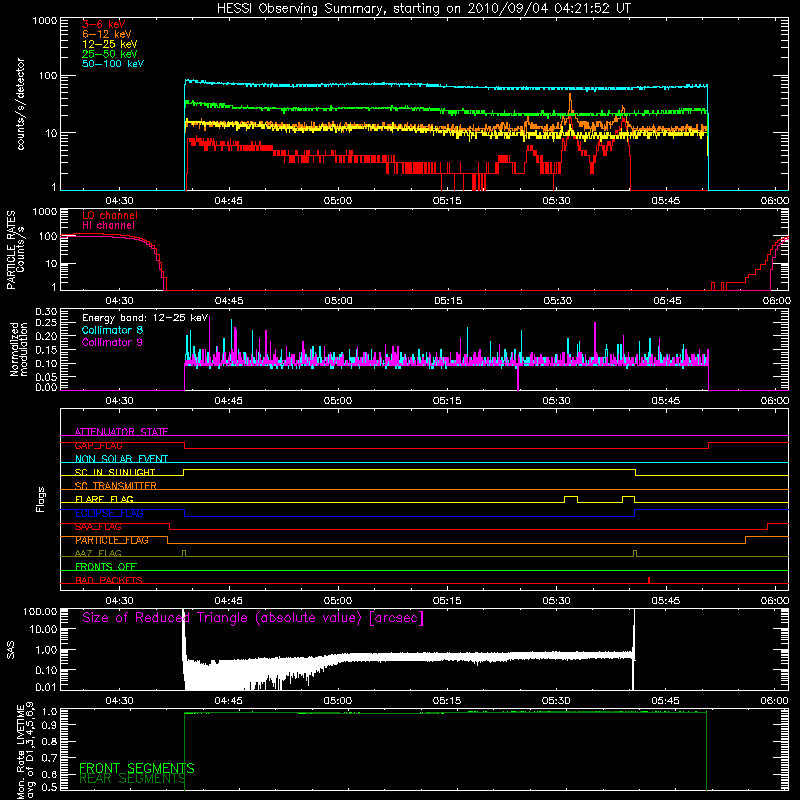The height and width of the screenshot is (800, 800).
Task: Click the ATTENUATOR_STATE flag label
Action: (121, 432)
